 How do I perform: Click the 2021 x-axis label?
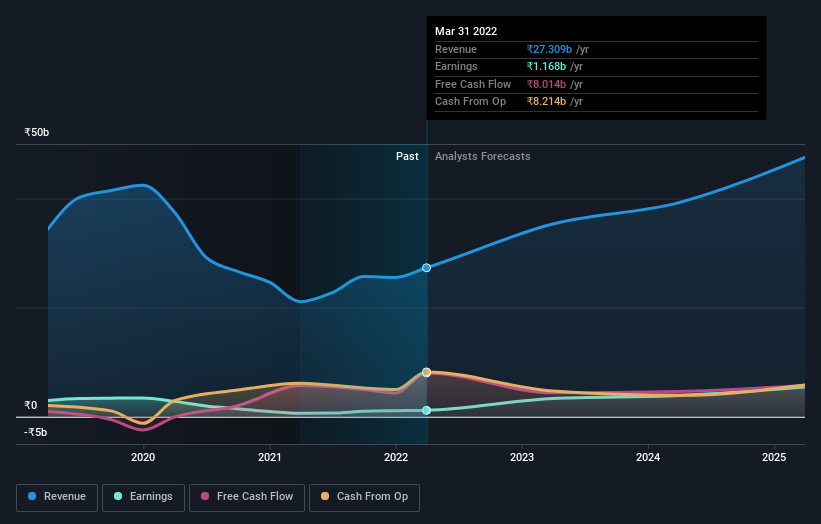pos(270,457)
